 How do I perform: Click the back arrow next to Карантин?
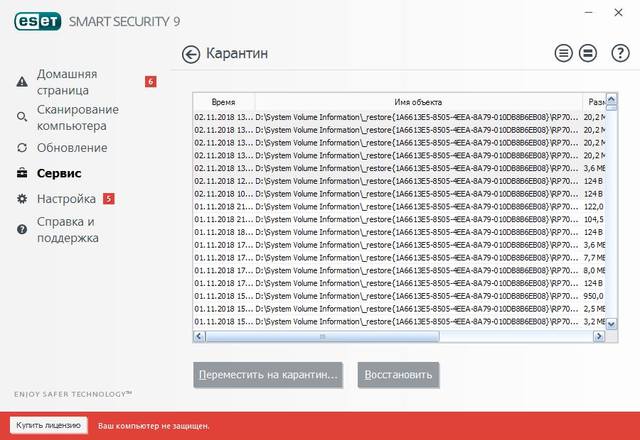(191, 53)
